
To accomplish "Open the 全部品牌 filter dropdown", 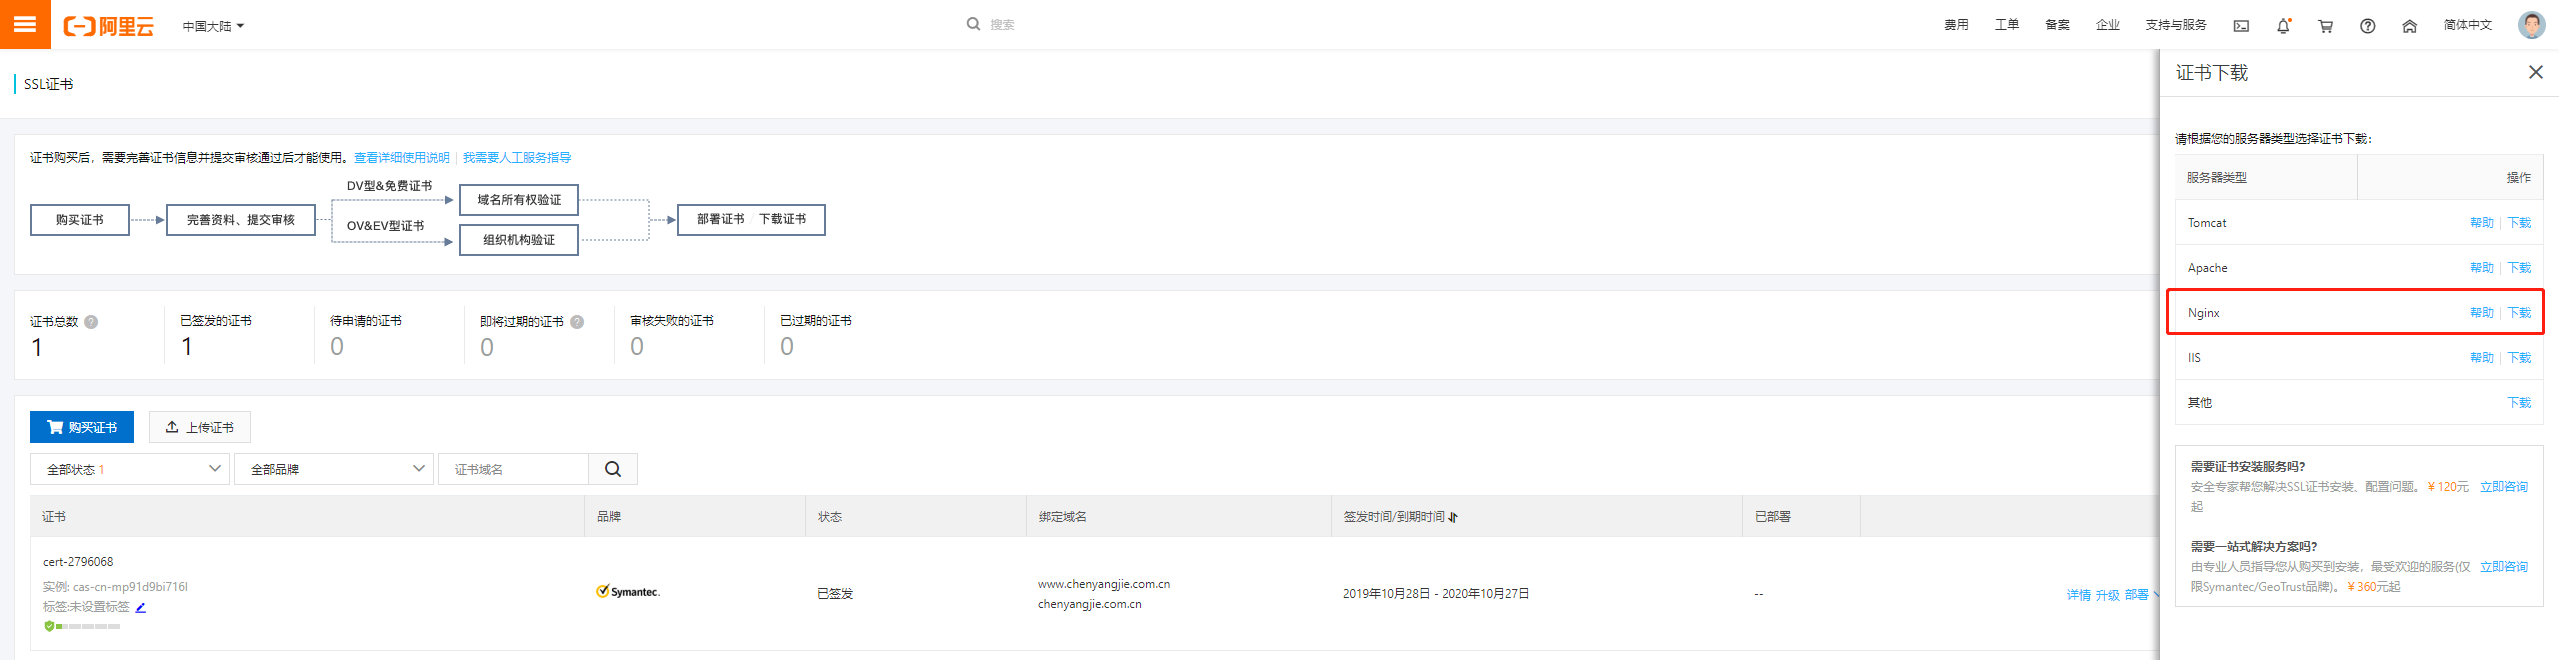I will (x=334, y=469).
